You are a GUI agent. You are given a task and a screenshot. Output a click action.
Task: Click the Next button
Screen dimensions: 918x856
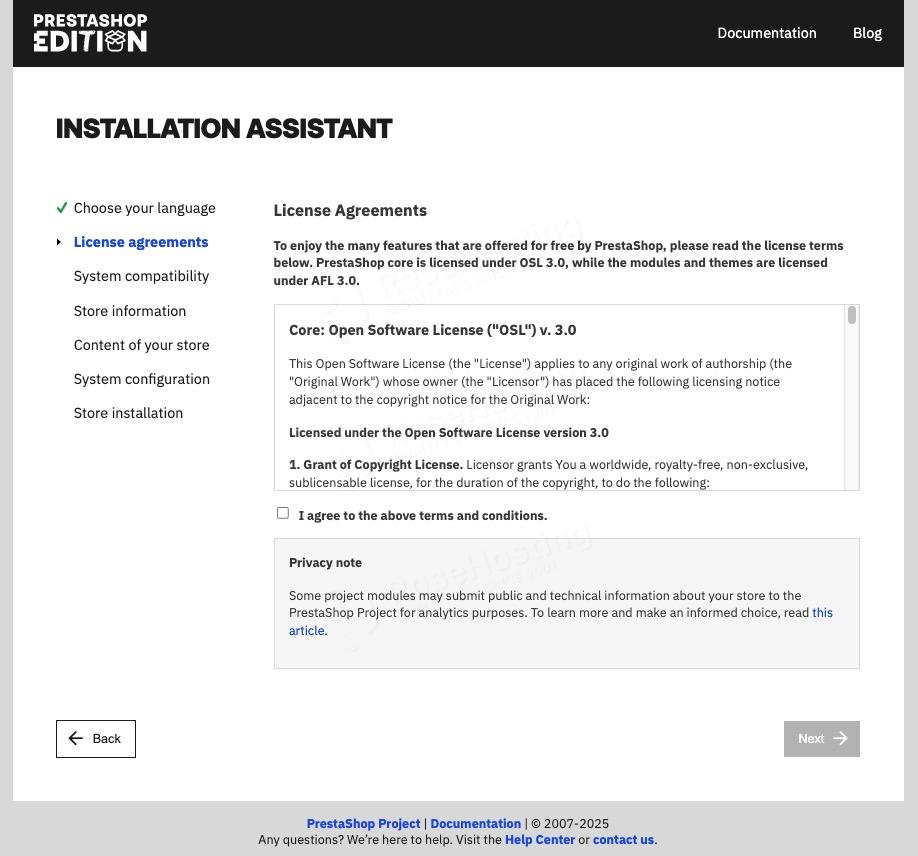tap(822, 739)
